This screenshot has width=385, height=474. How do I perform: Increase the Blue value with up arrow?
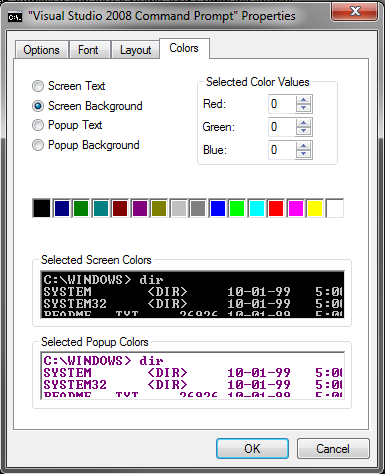click(303, 146)
